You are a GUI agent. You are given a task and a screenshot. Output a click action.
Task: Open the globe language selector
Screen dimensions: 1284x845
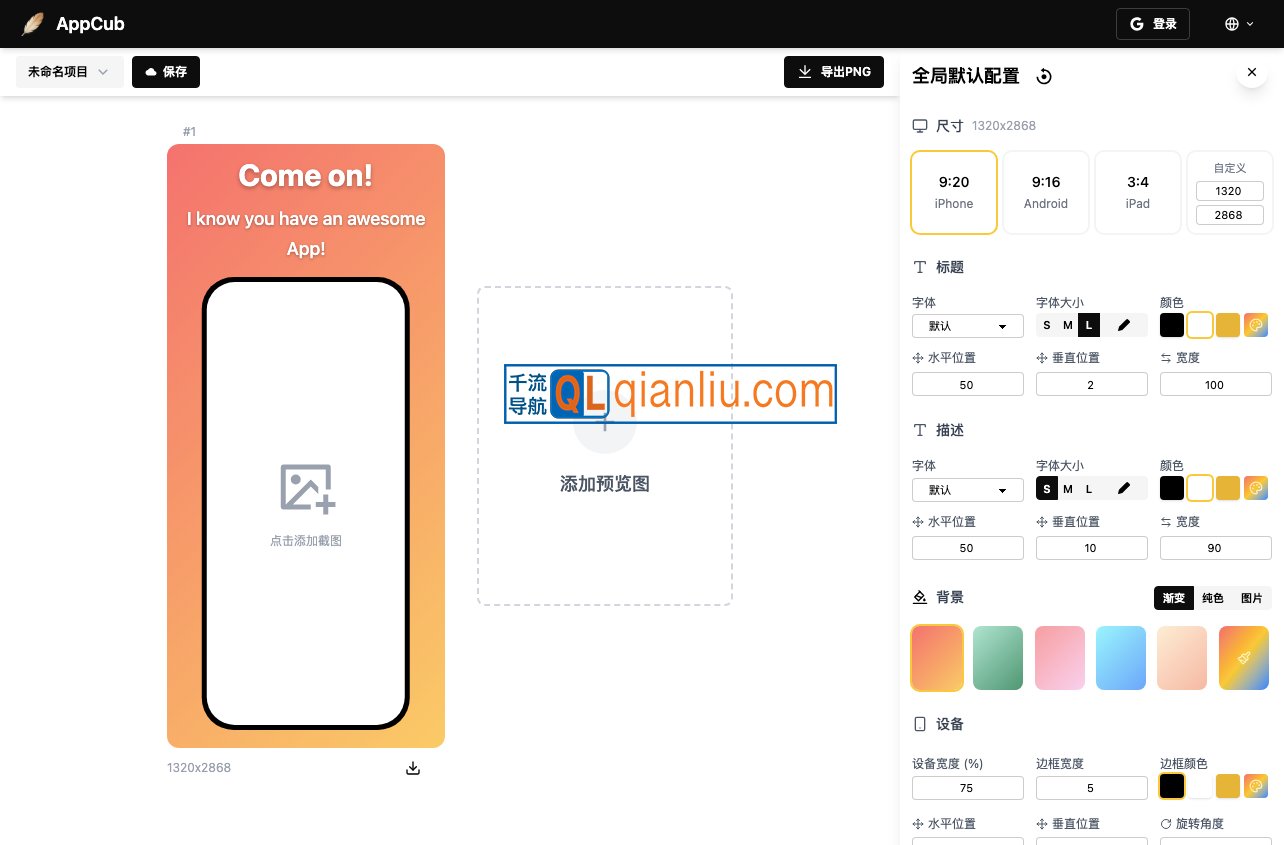(x=1238, y=23)
